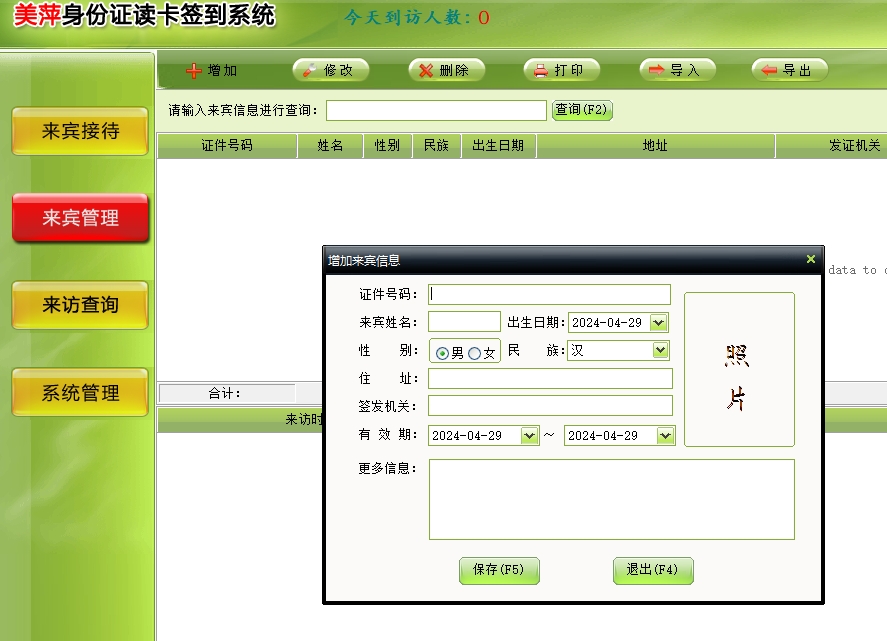Image resolution: width=887 pixels, height=641 pixels.
Task: Click the 删除 (Delete) toolbar button
Action: (446, 70)
